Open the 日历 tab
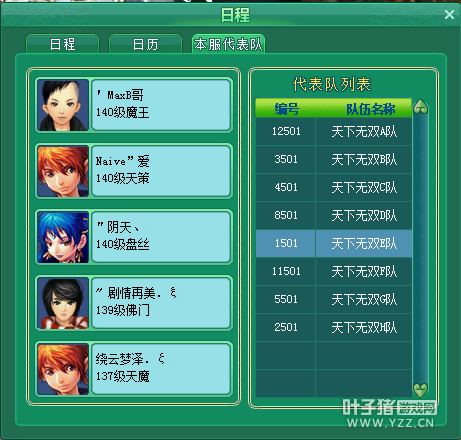 (x=145, y=44)
